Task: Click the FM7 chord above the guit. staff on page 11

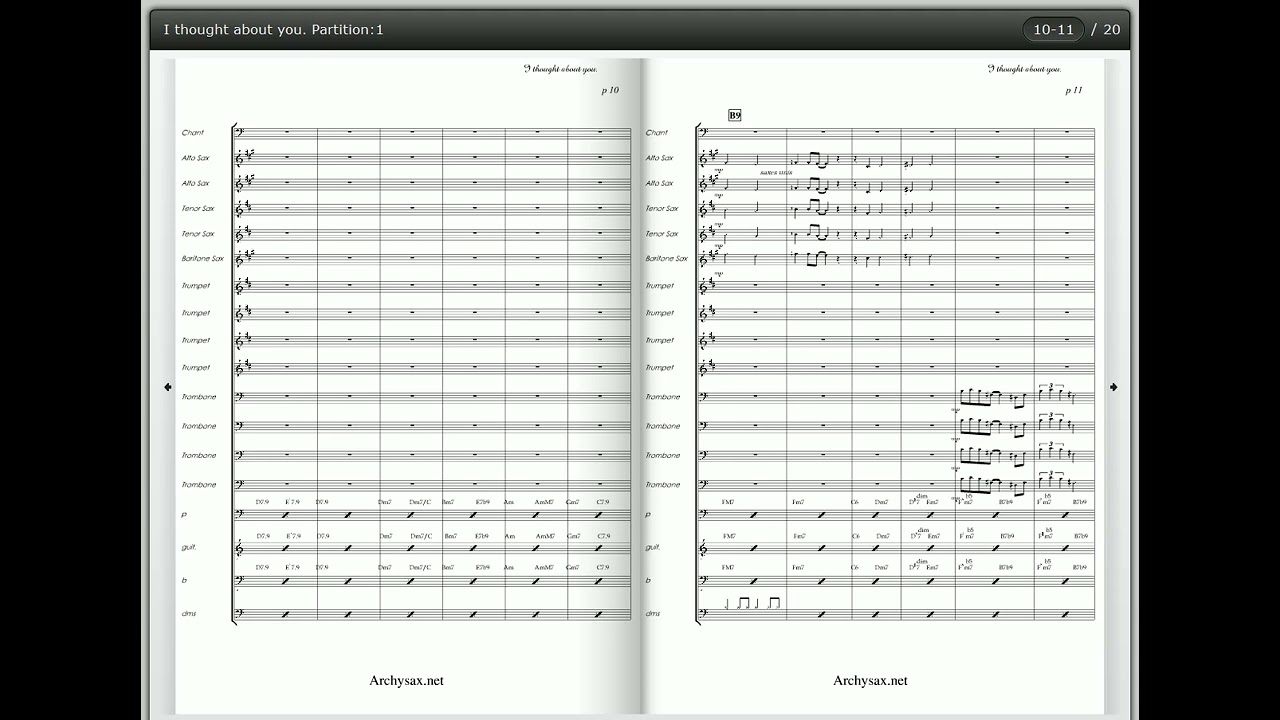Action: pos(729,536)
